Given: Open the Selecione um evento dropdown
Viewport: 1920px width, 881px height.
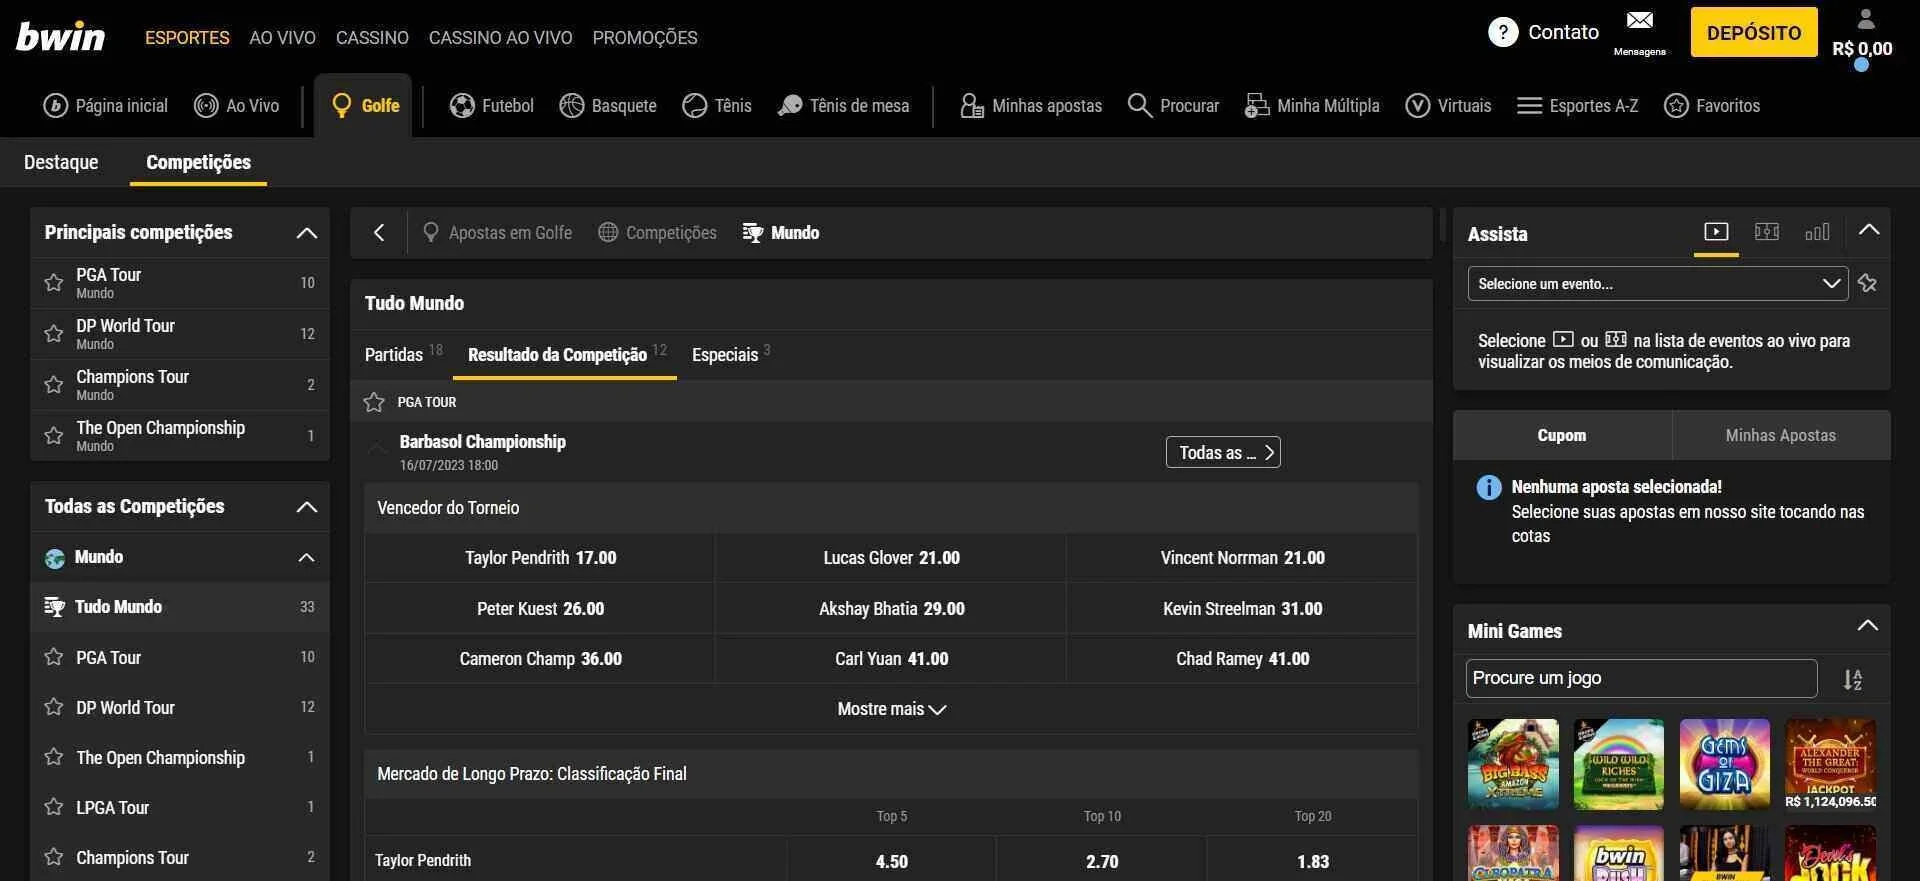Looking at the screenshot, I should click(1657, 284).
